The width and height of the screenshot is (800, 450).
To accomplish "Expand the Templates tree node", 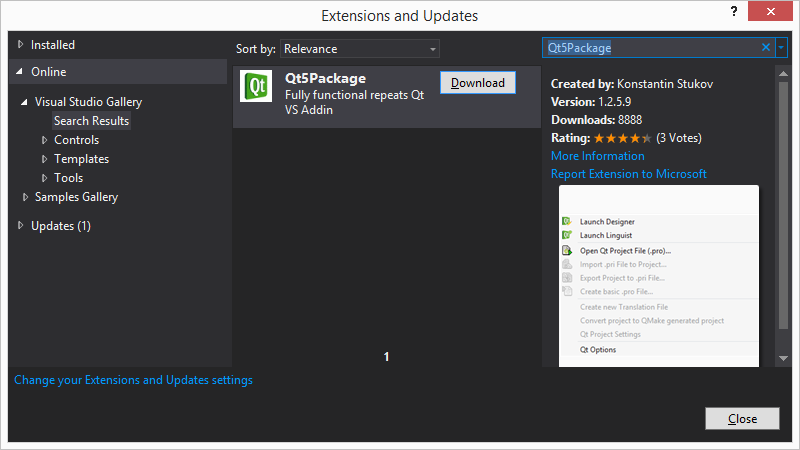I will 44,159.
